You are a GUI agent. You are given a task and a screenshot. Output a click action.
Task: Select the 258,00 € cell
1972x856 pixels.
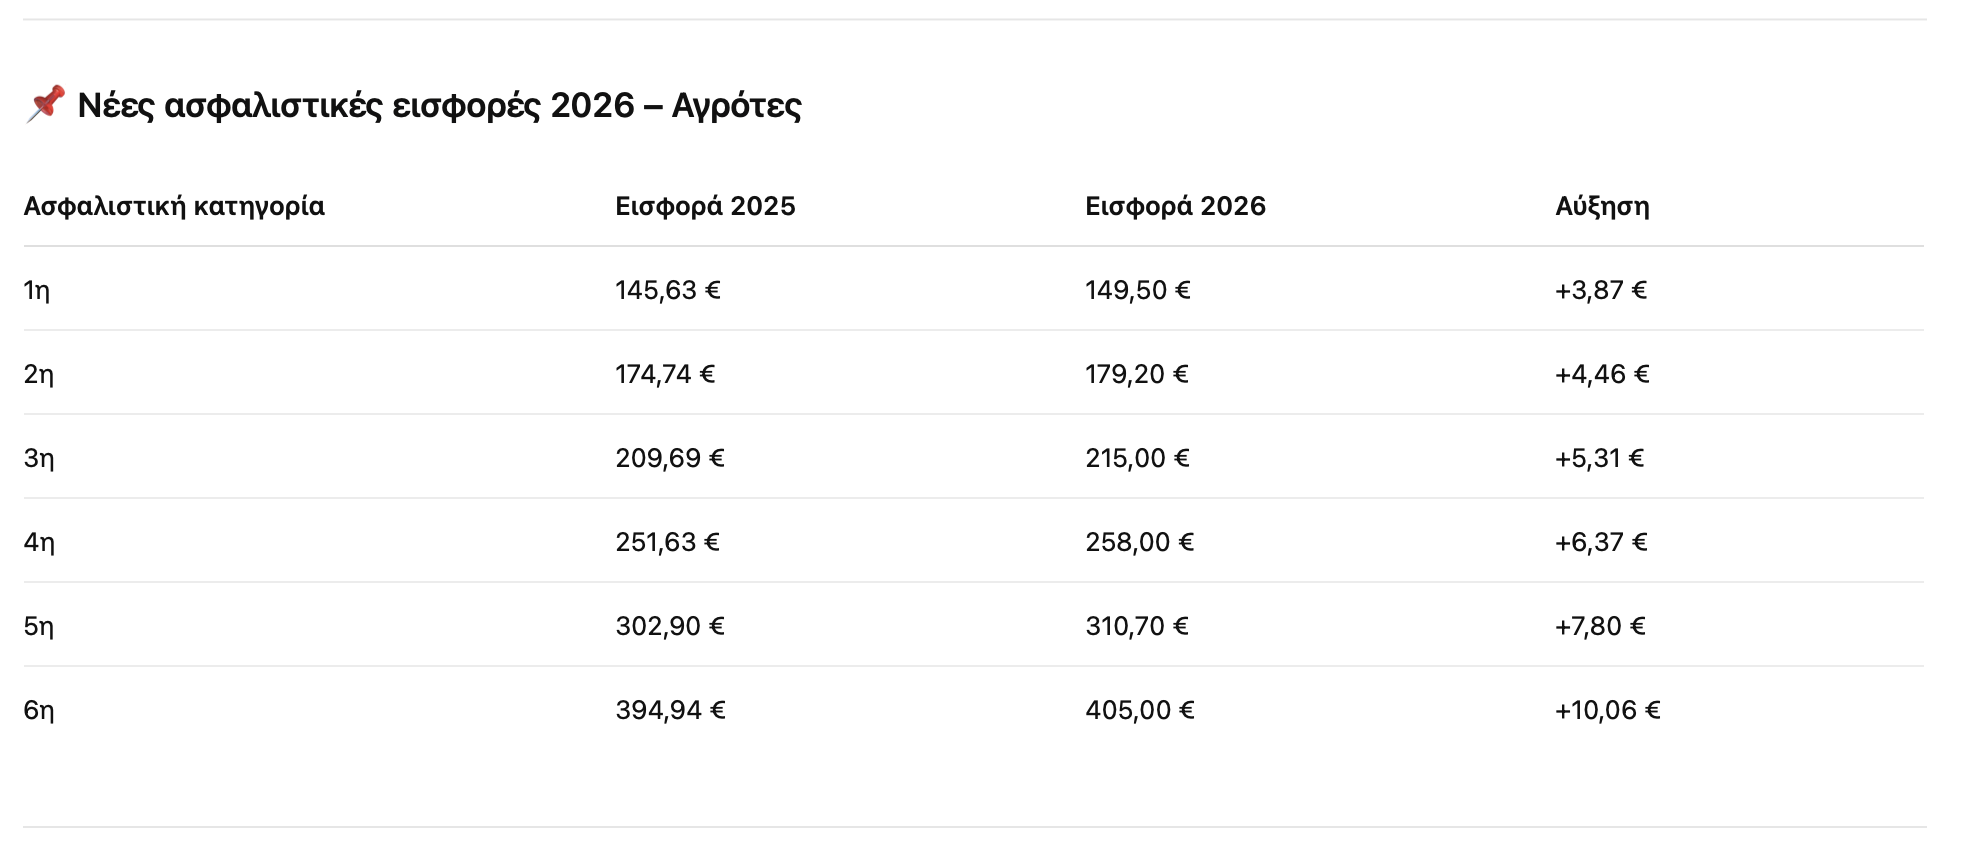[1139, 542]
